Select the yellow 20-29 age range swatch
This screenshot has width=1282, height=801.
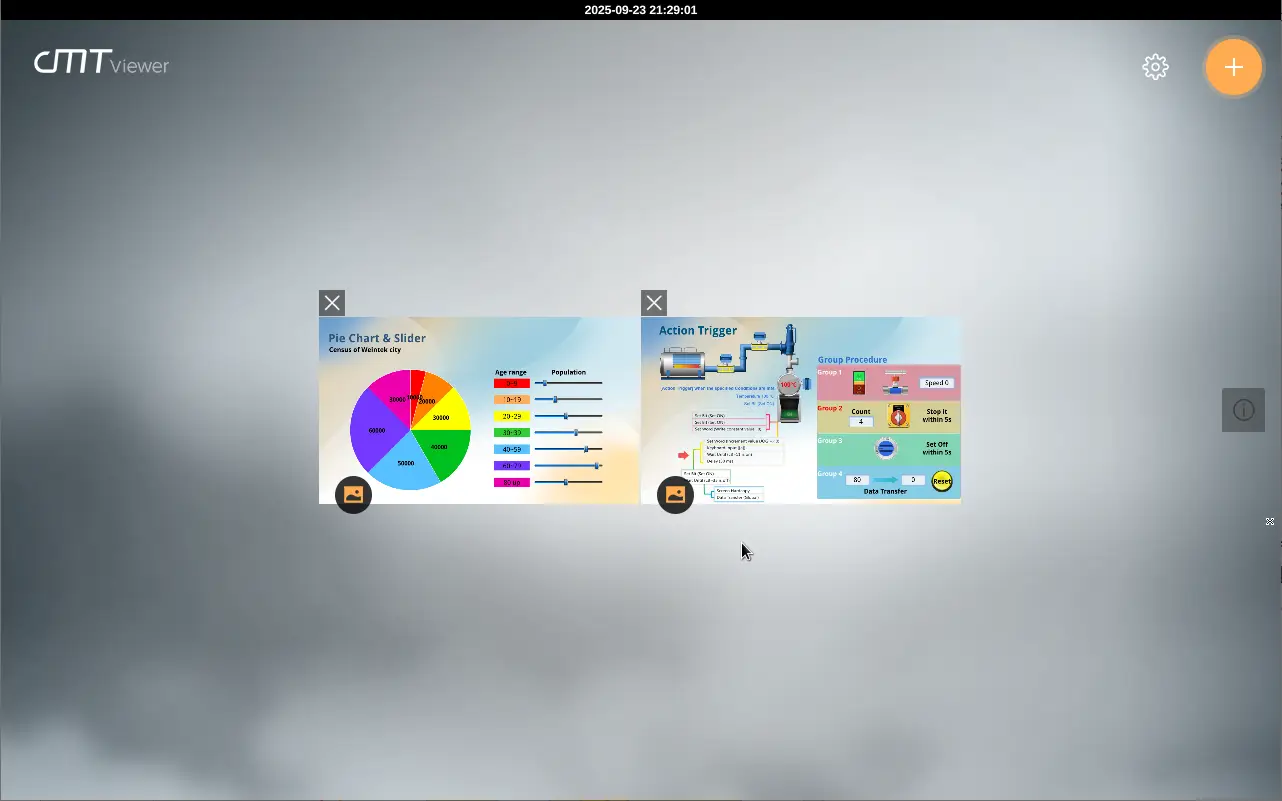point(511,416)
